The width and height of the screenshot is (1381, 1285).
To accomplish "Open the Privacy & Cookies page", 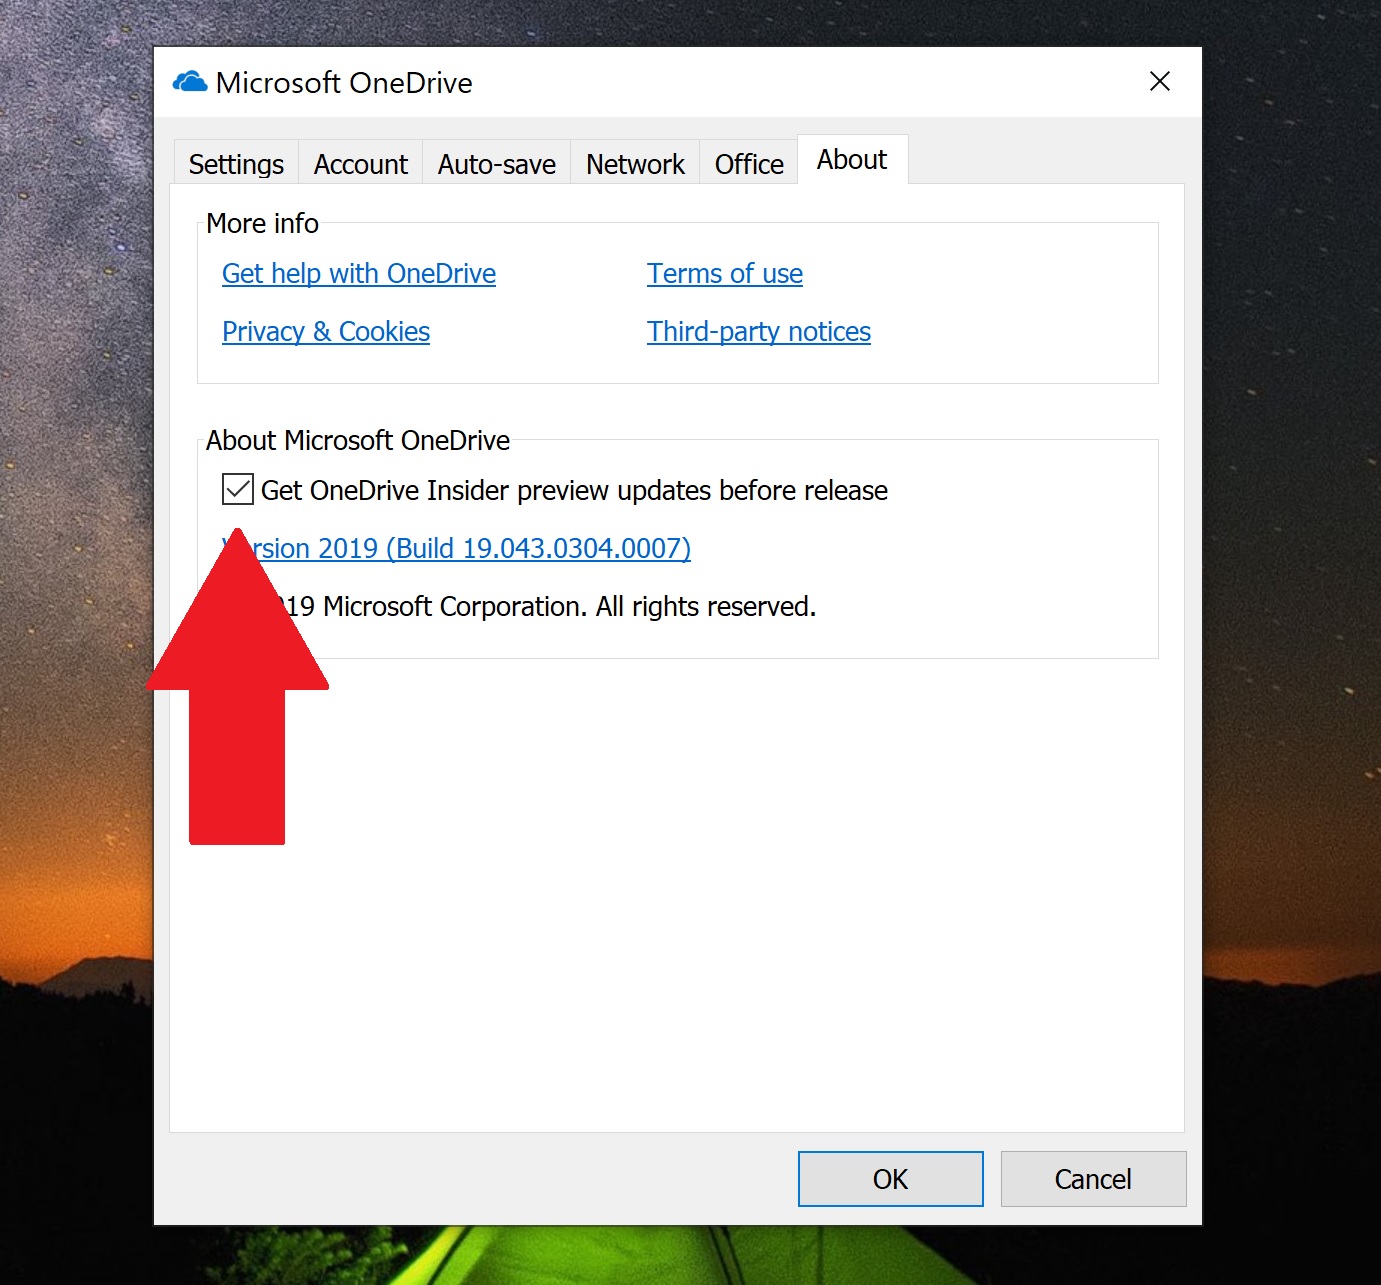I will click(x=325, y=331).
